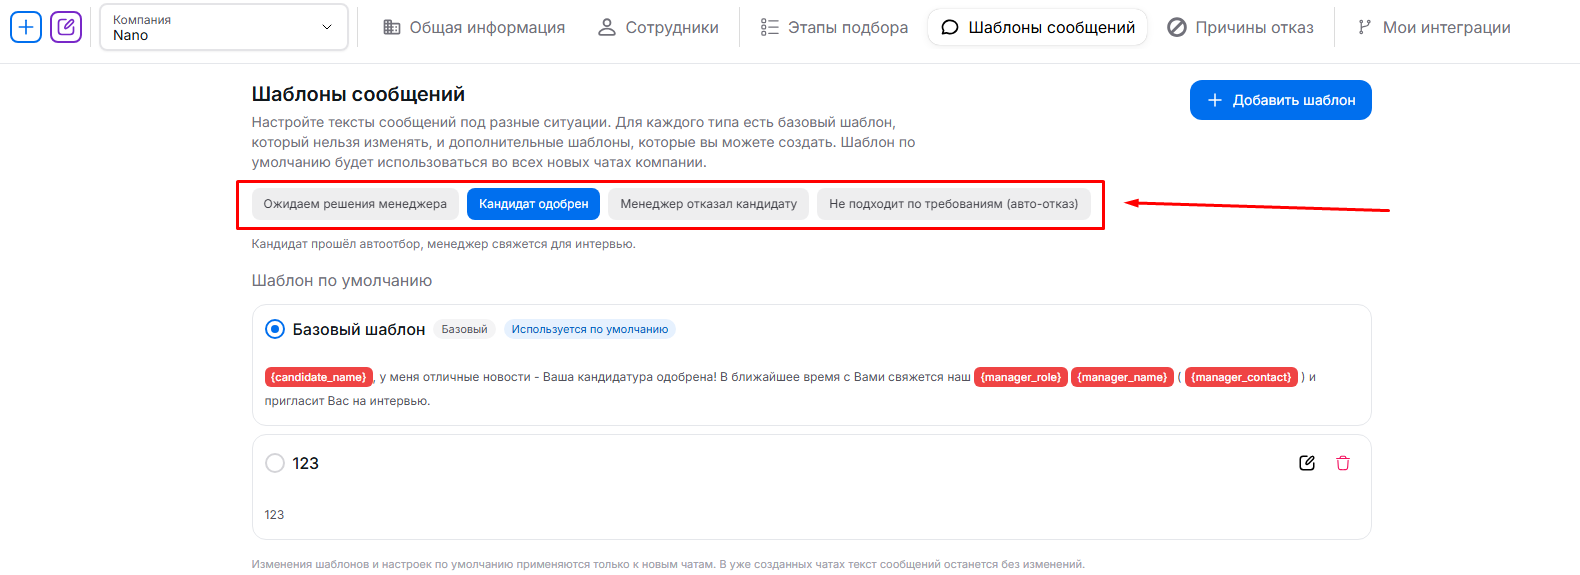This screenshot has width=1580, height=575.
Task: Select the Ожидаем решения менеджера filter
Action: tap(355, 204)
